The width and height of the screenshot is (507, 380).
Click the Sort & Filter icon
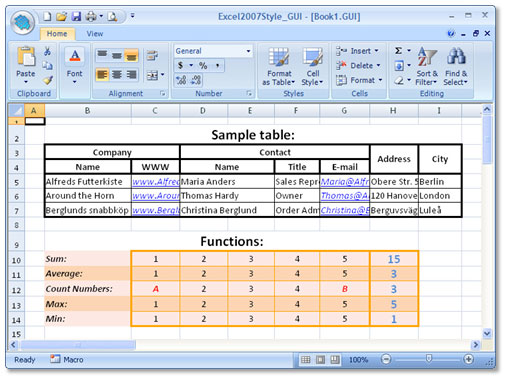click(427, 66)
